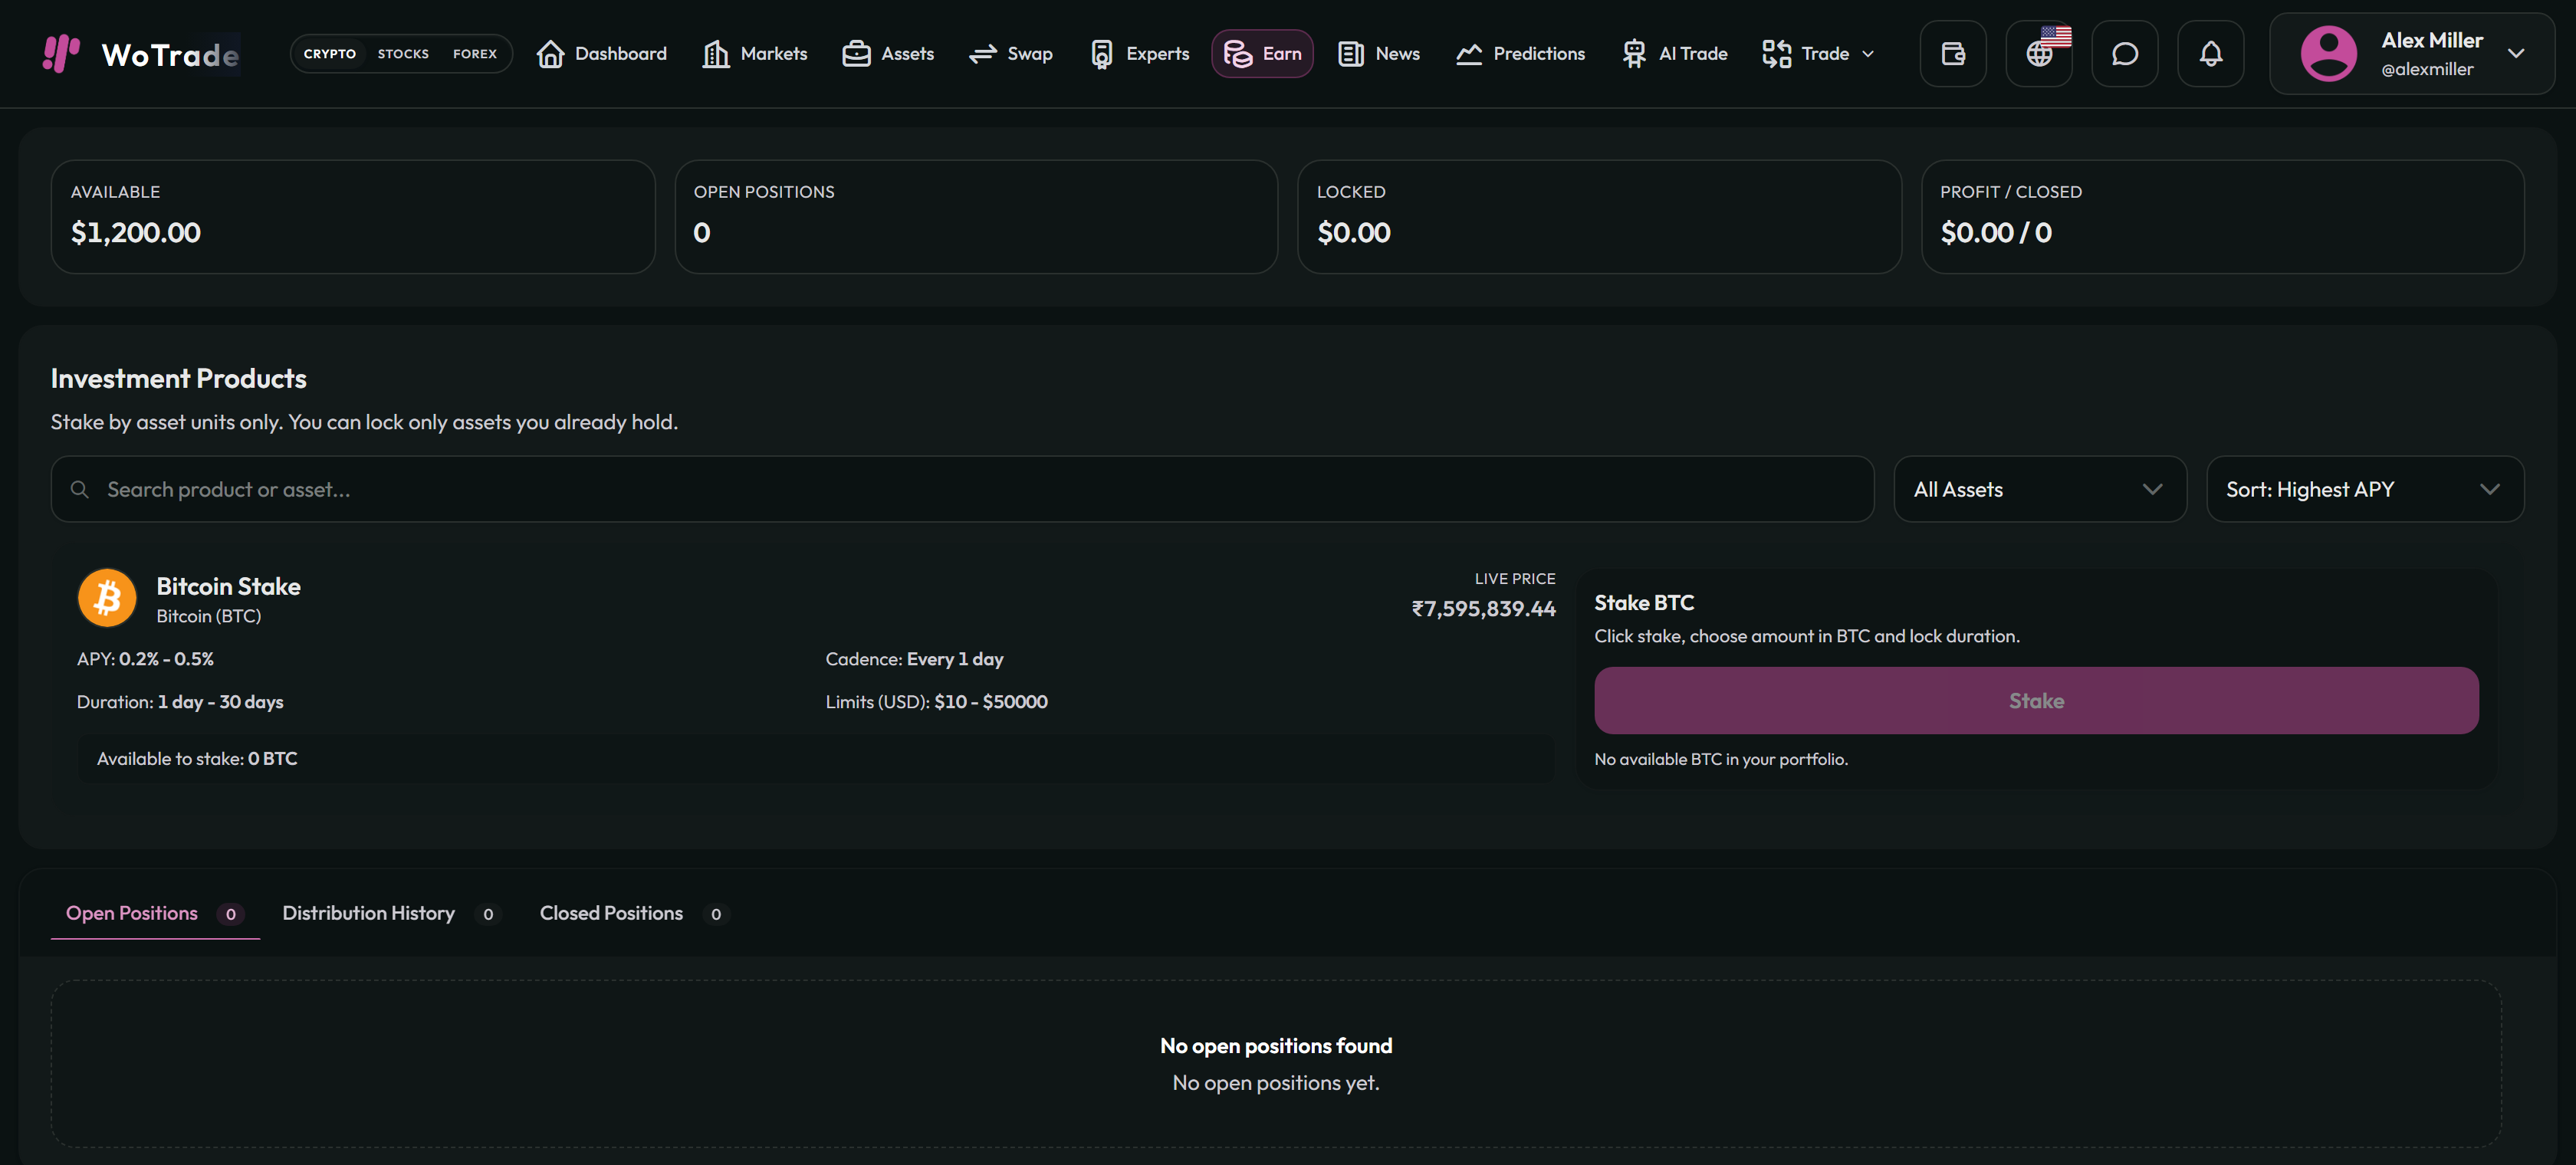Open the language globe with flag
Viewport: 2576px width, 1165px height.
coord(2039,54)
